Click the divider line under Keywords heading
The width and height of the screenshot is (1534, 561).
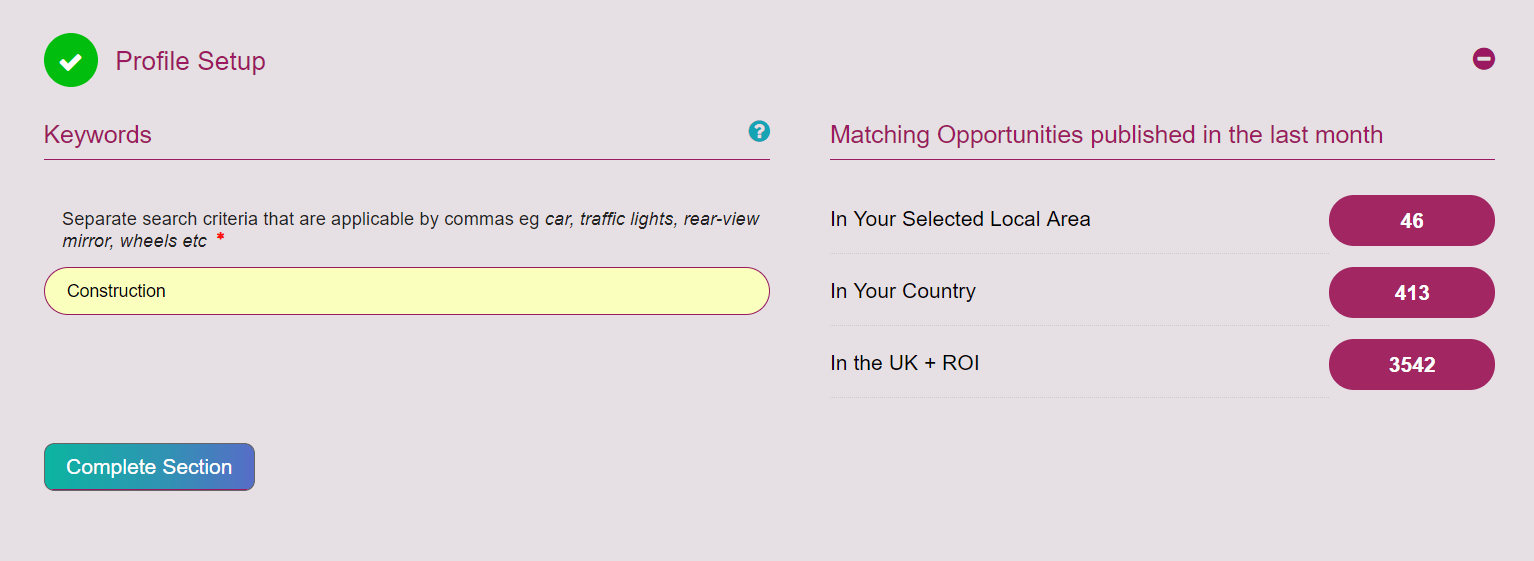(406, 159)
